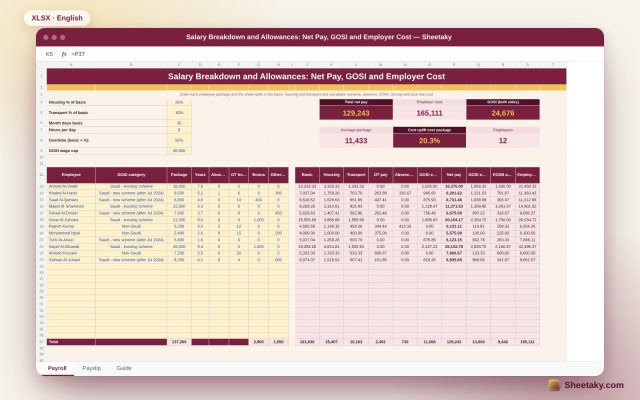The width and height of the screenshot is (640, 400).
Task: Click the Month days basis label
Action: (107, 123)
